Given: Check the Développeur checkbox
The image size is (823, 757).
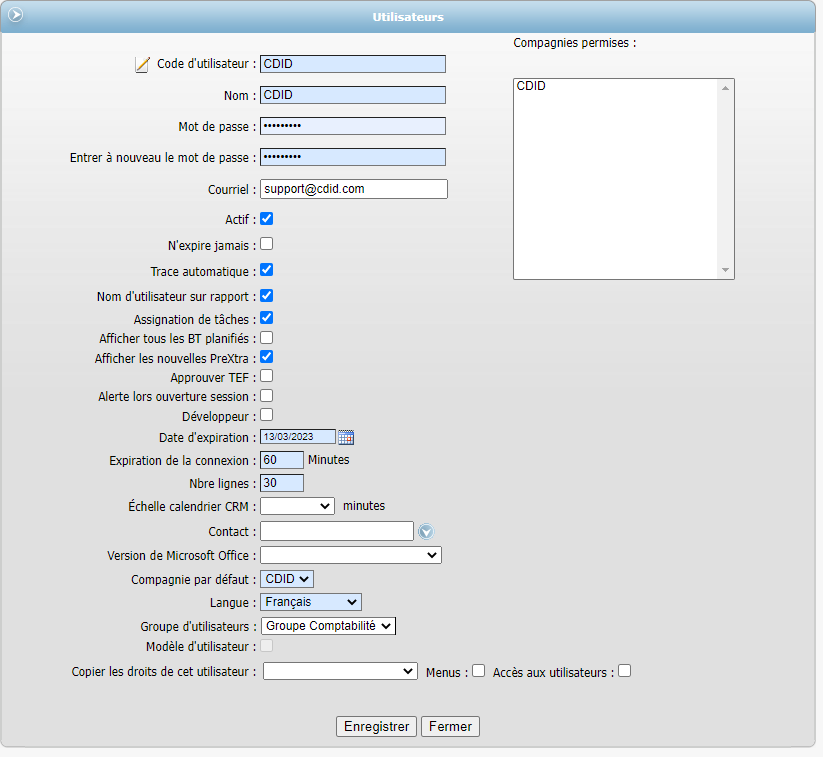Looking at the screenshot, I should 267,415.
